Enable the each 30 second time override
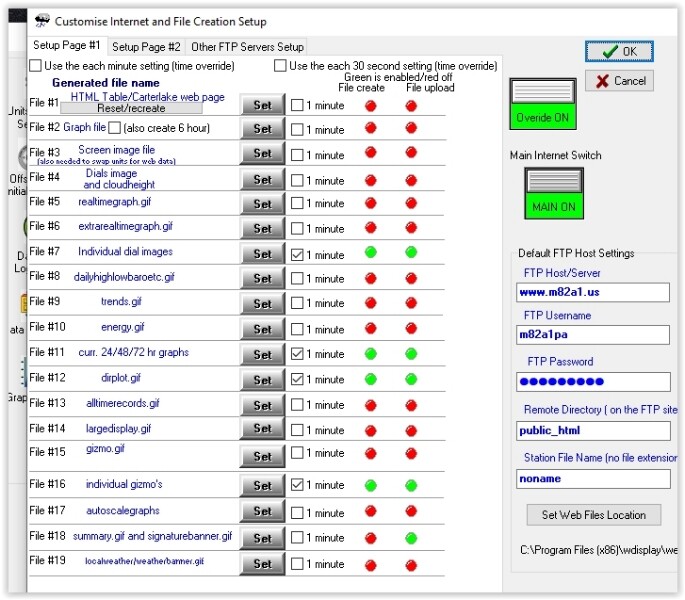The width and height of the screenshot is (685, 600). [x=280, y=66]
